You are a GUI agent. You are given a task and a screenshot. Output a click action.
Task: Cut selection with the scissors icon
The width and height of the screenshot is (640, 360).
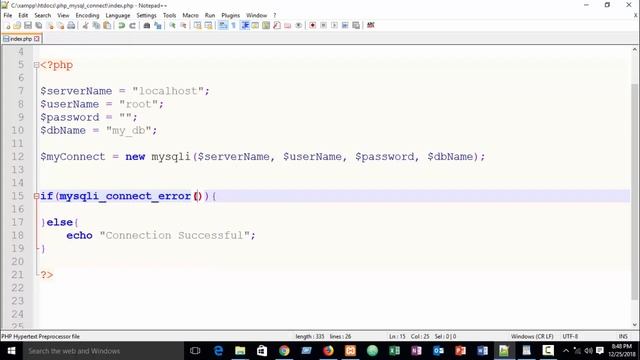[85, 26]
